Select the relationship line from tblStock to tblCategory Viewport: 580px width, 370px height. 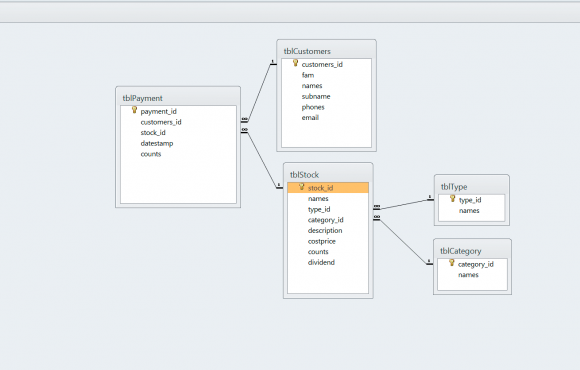click(x=404, y=242)
